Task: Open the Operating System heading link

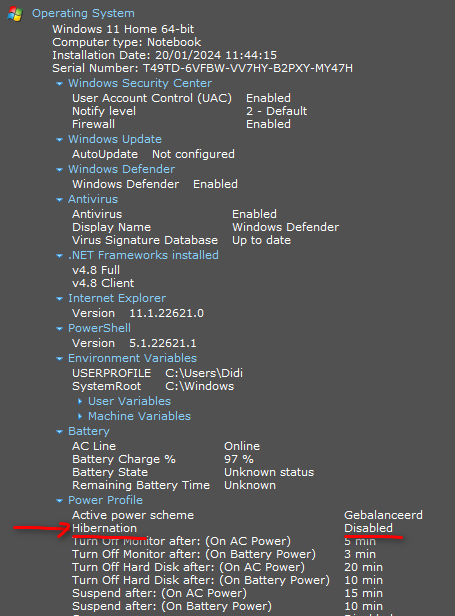Action: pyautogui.click(x=83, y=13)
